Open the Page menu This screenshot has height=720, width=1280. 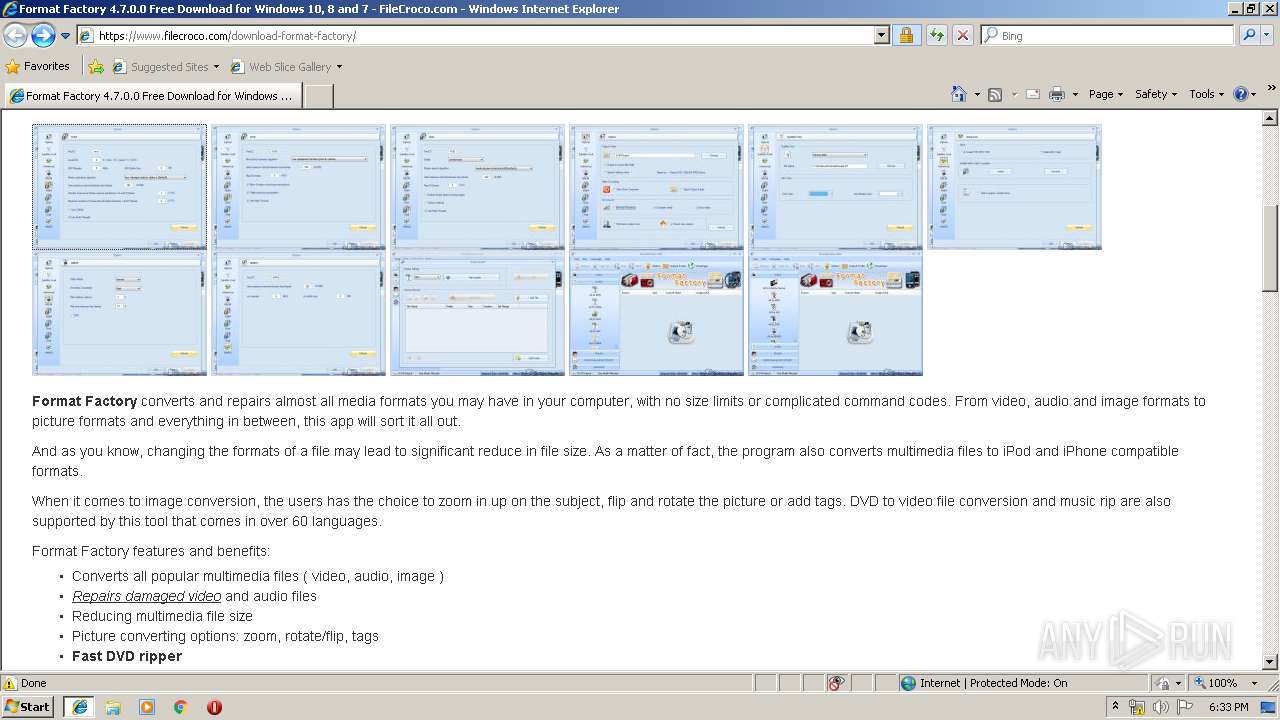[x=1105, y=94]
